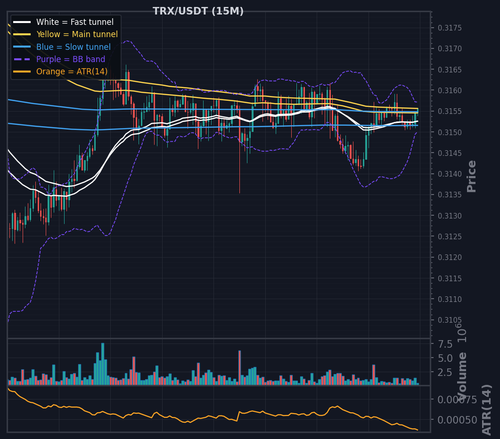Click the 0.00050 ATR tick label
Image resolution: width=500 pixels, height=439 pixels.
pyautogui.click(x=457, y=420)
